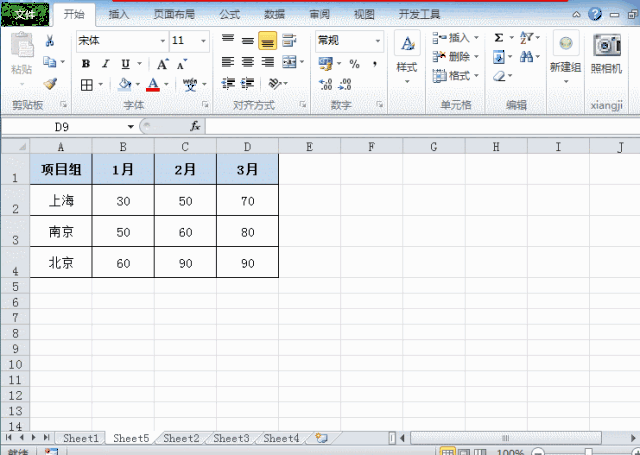Click the formula bar input
This screenshot has width=640, height=455.
click(x=422, y=127)
